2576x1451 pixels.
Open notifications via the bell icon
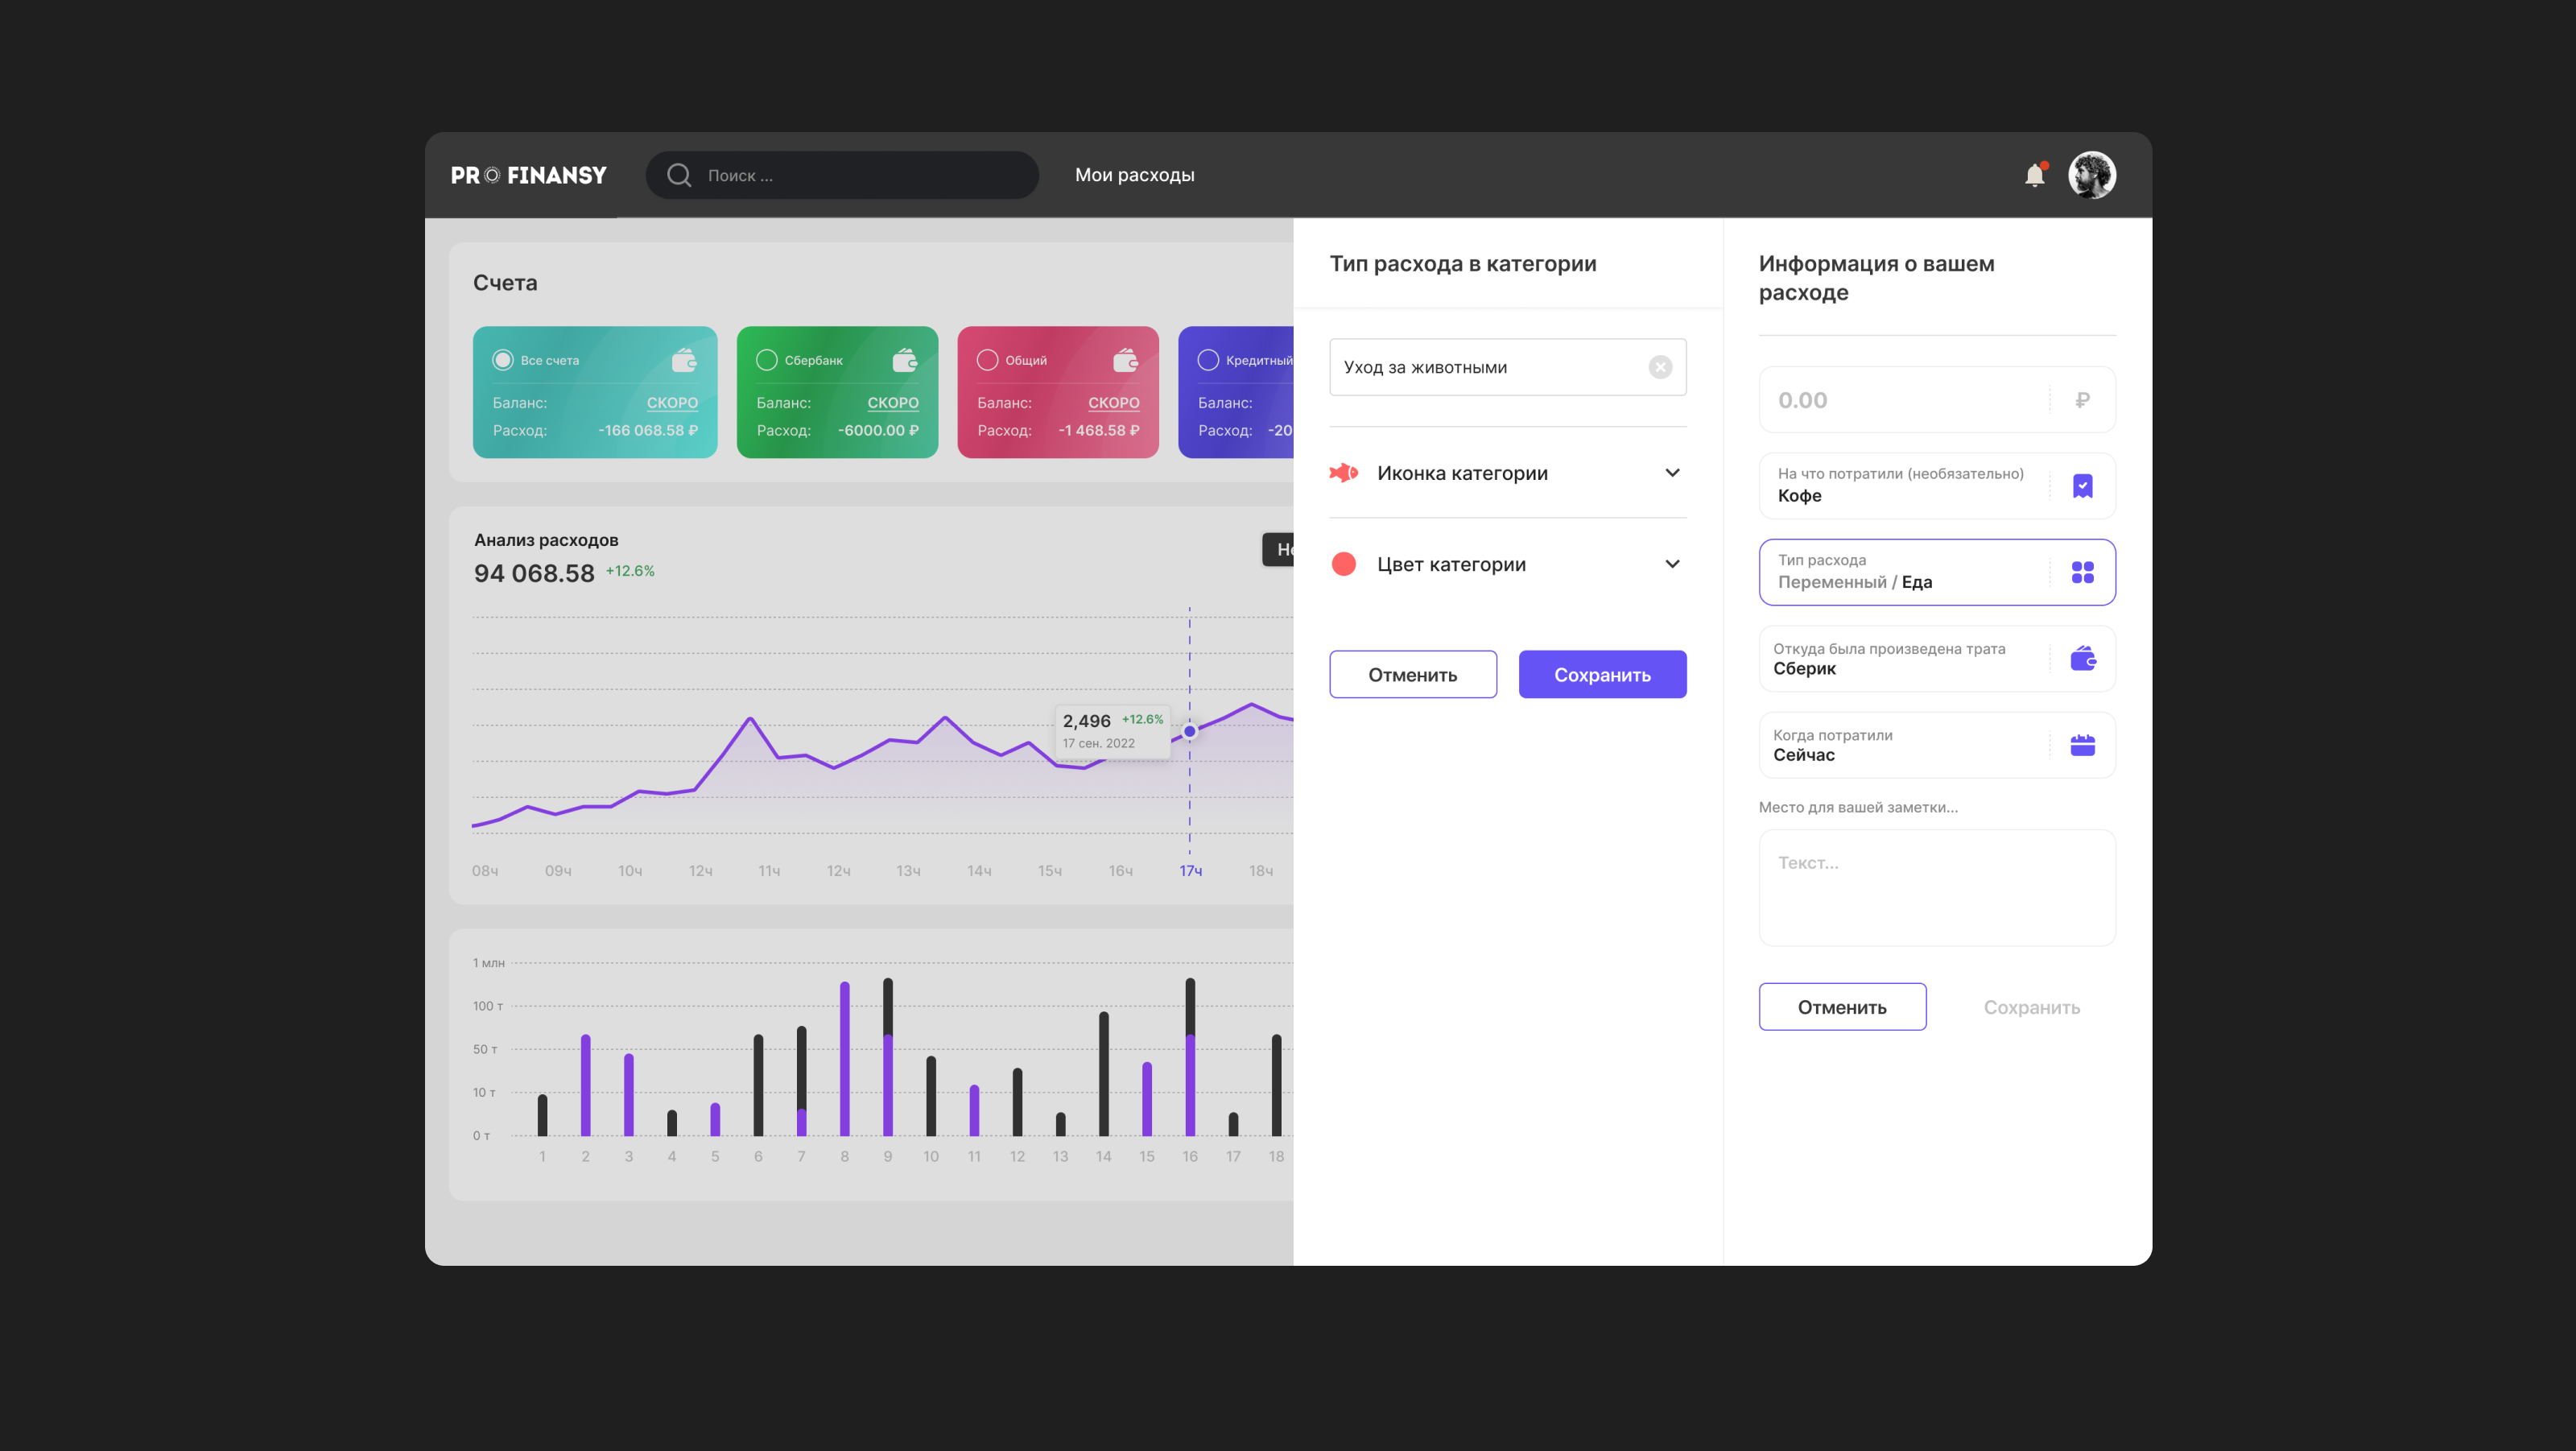tap(2035, 175)
